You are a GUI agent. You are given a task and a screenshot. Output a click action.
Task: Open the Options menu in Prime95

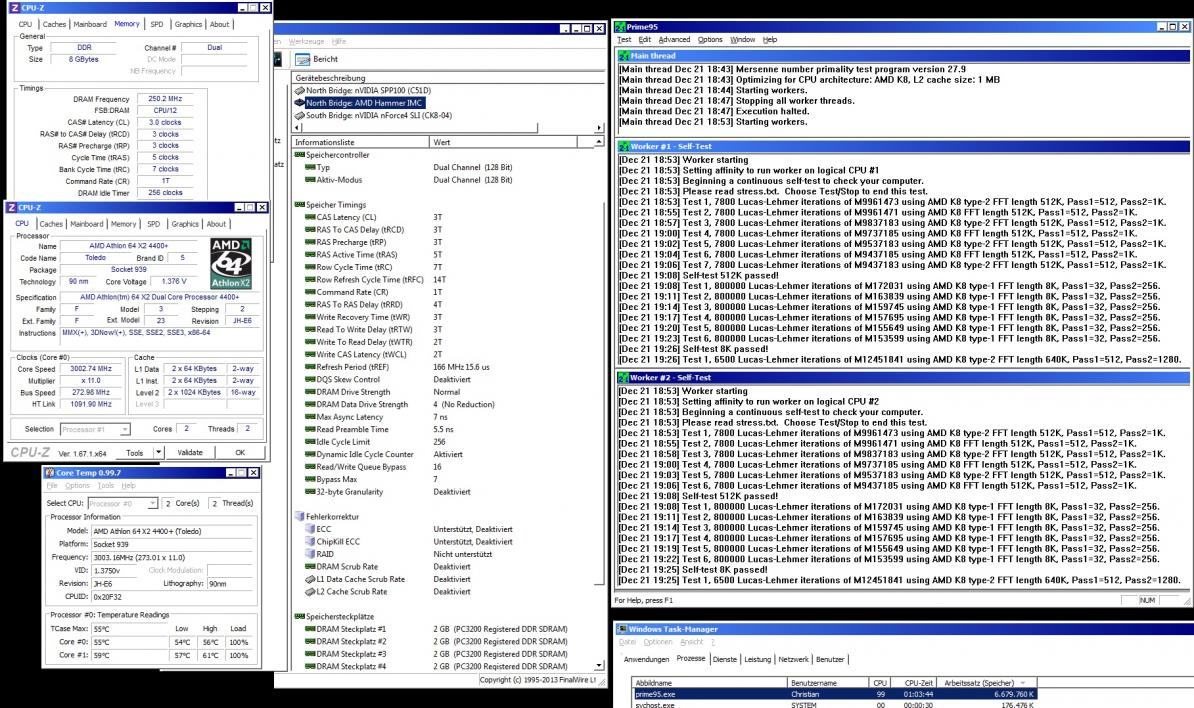point(710,40)
